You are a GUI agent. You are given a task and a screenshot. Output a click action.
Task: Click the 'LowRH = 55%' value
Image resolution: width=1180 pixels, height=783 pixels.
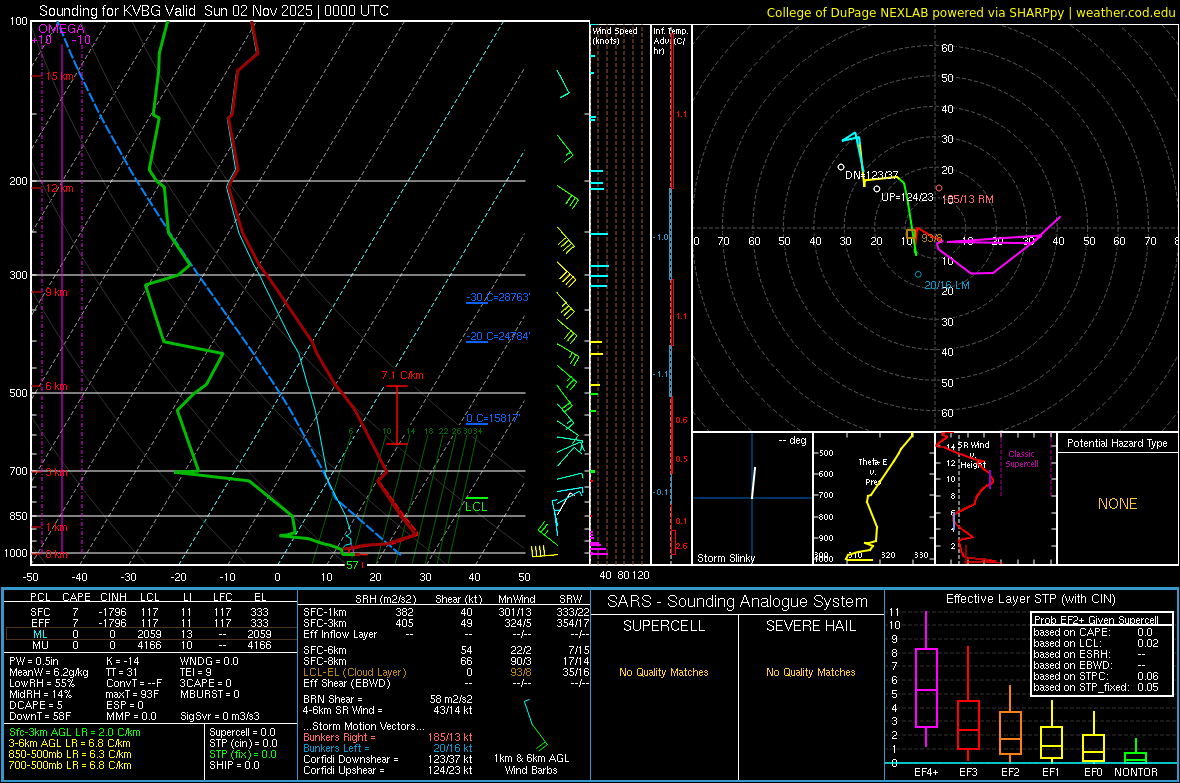pos(41,683)
